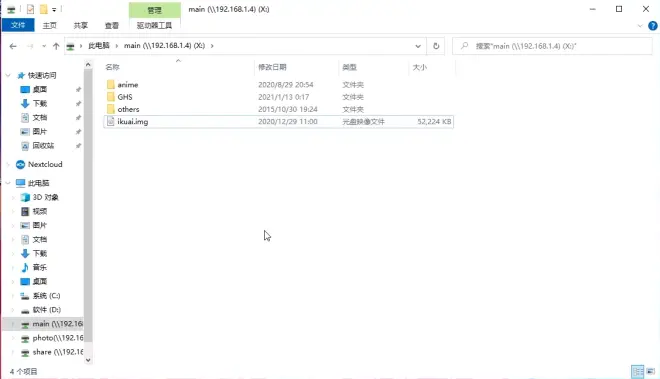
Task: Open the Explorer help icon
Action: pyautogui.click(x=653, y=26)
